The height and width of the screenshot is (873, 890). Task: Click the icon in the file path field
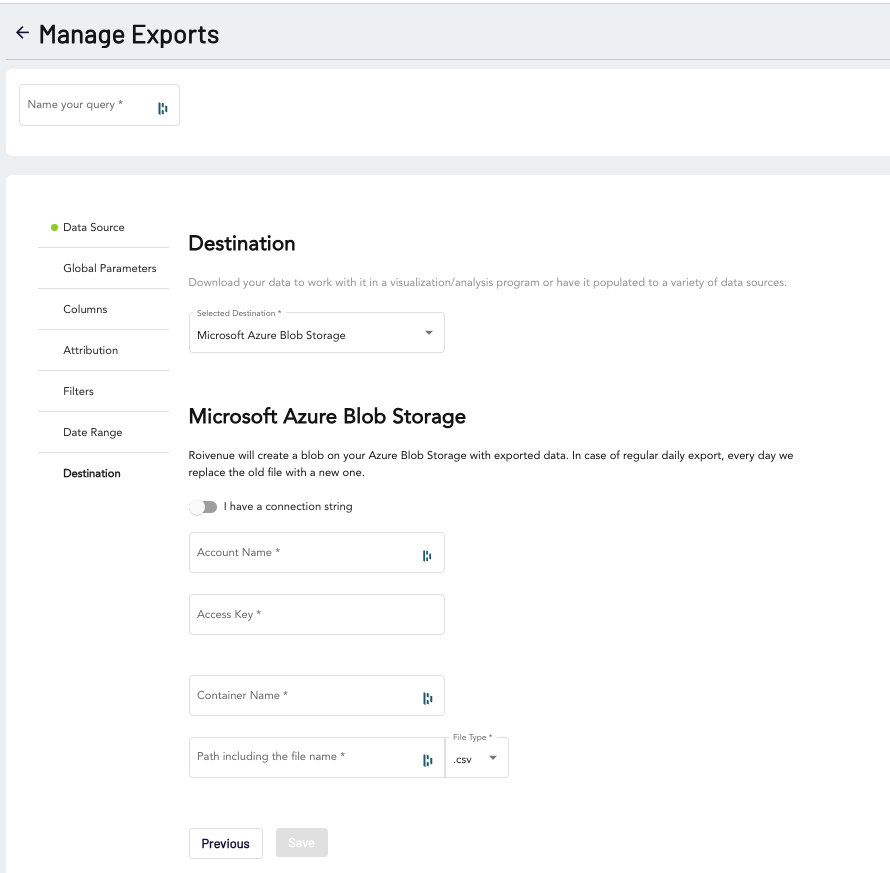(x=427, y=760)
